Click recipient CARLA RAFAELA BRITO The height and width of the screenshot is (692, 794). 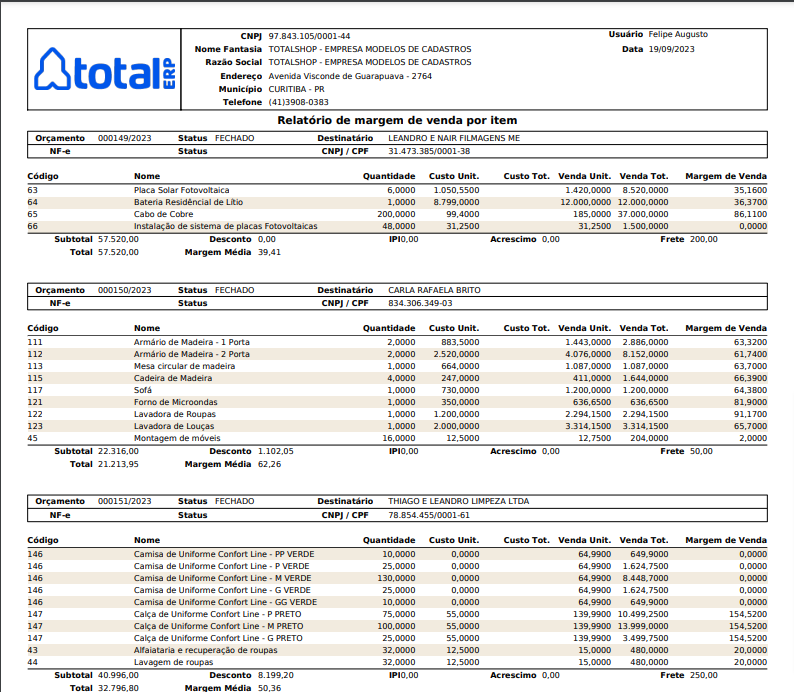click(434, 291)
